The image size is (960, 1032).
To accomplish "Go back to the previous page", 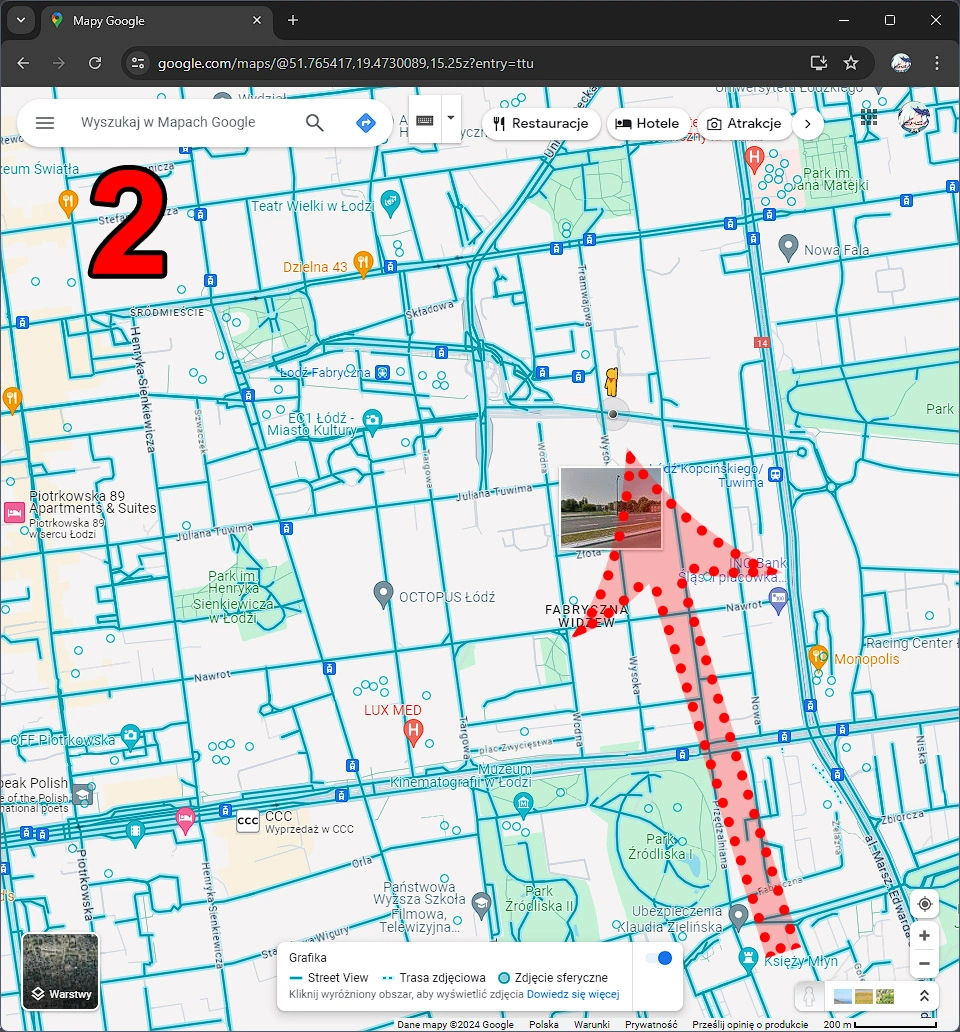I will (23, 63).
